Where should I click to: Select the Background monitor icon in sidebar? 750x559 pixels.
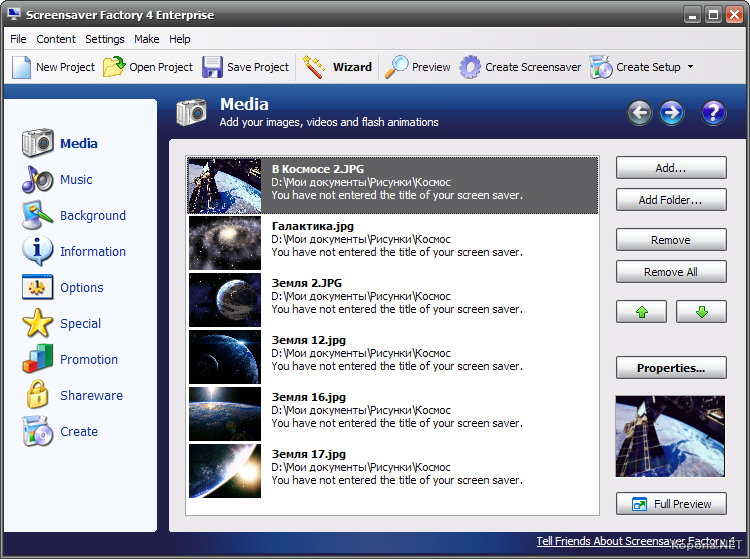click(x=37, y=216)
